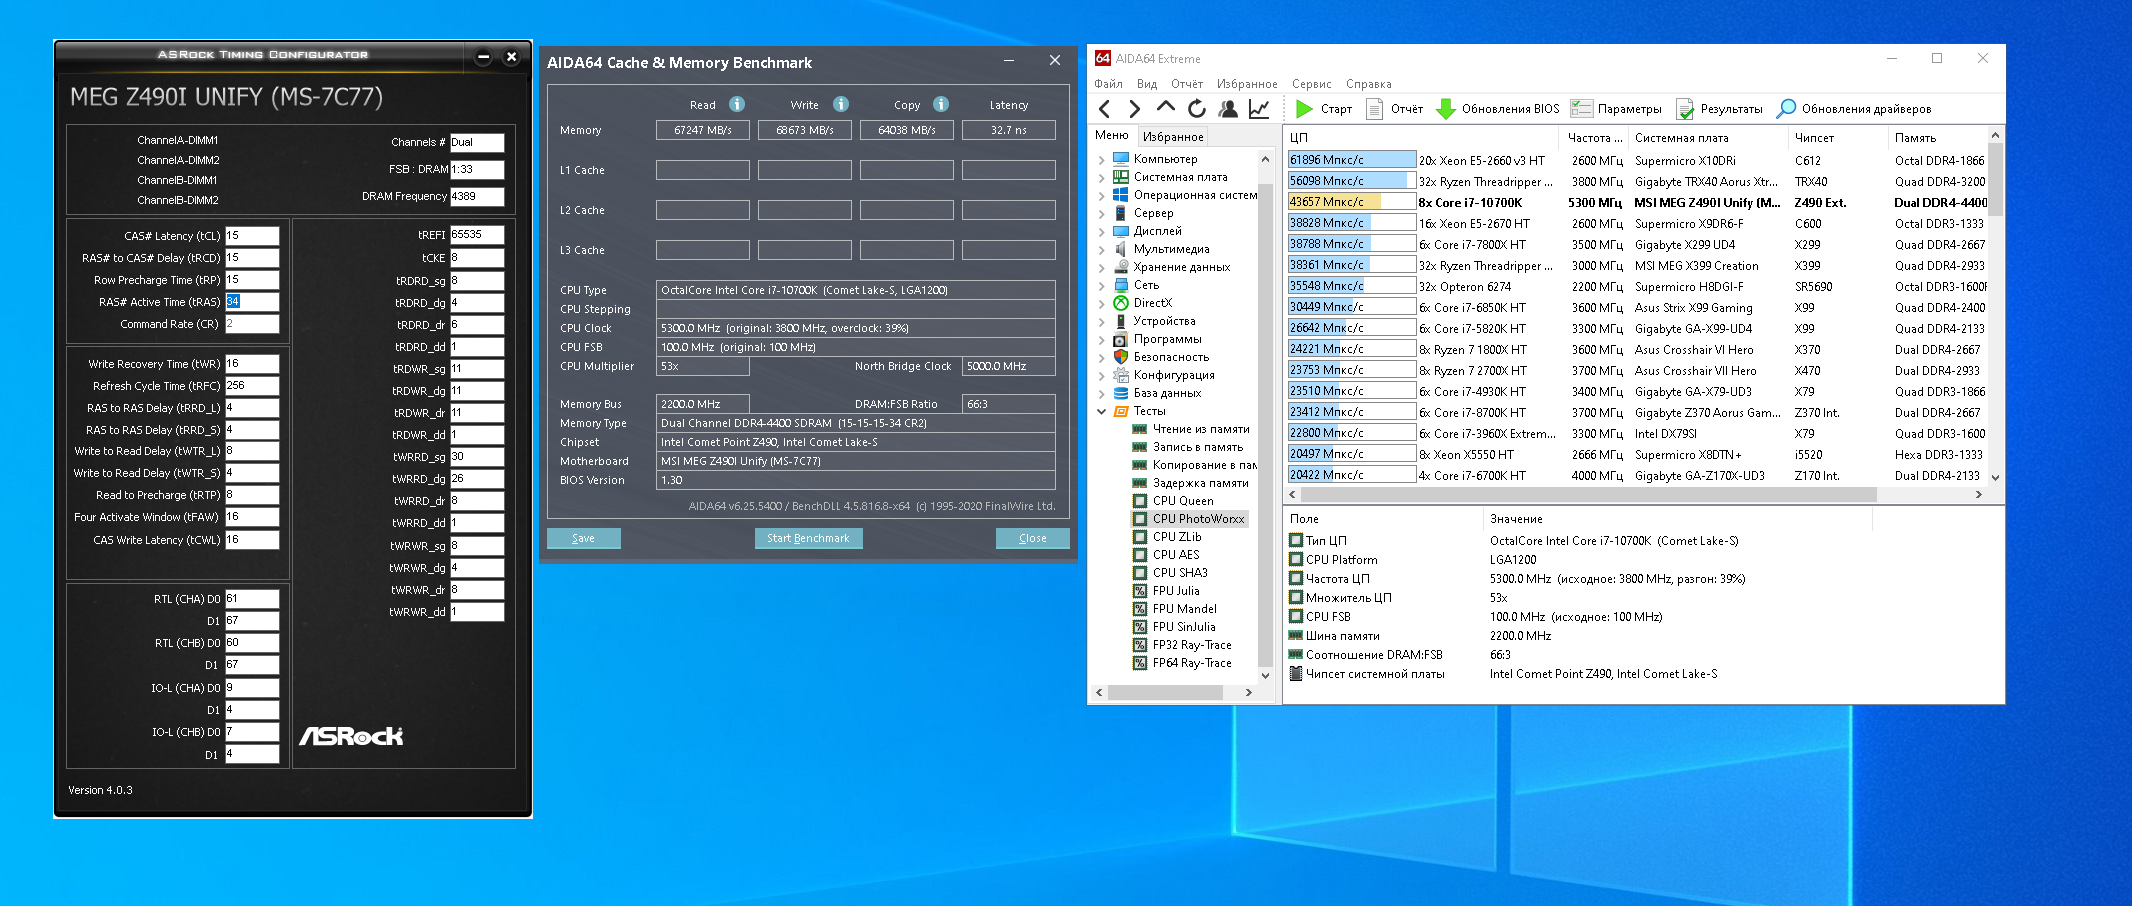2132x906 pixels.
Task: Collapse the Тесты tree section
Action: (1102, 411)
